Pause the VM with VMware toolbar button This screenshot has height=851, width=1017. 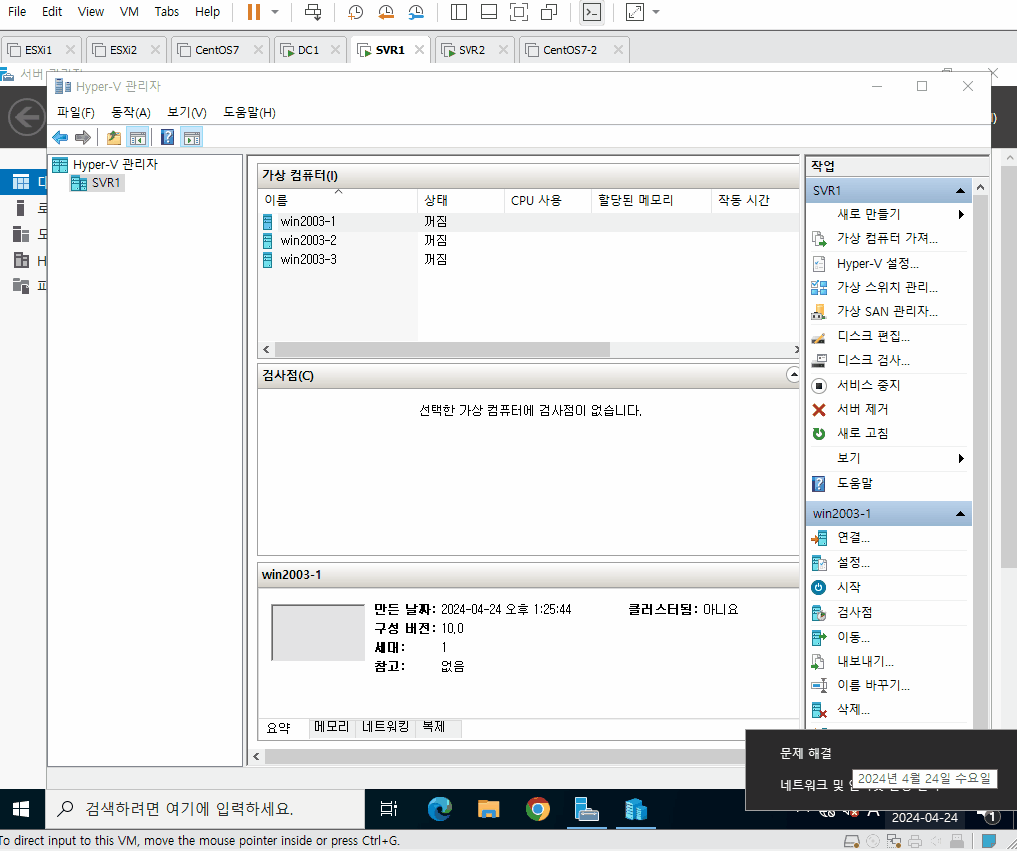[x=254, y=12]
